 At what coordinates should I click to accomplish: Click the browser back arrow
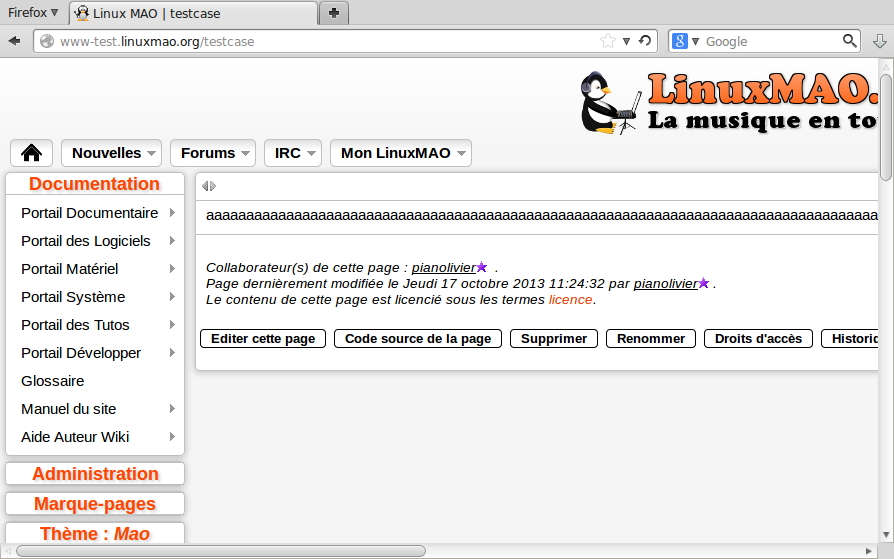coord(15,41)
